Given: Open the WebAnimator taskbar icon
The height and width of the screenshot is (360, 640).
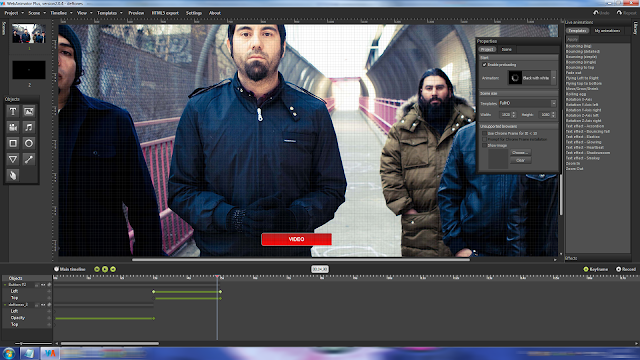Looking at the screenshot, I should coord(50,353).
